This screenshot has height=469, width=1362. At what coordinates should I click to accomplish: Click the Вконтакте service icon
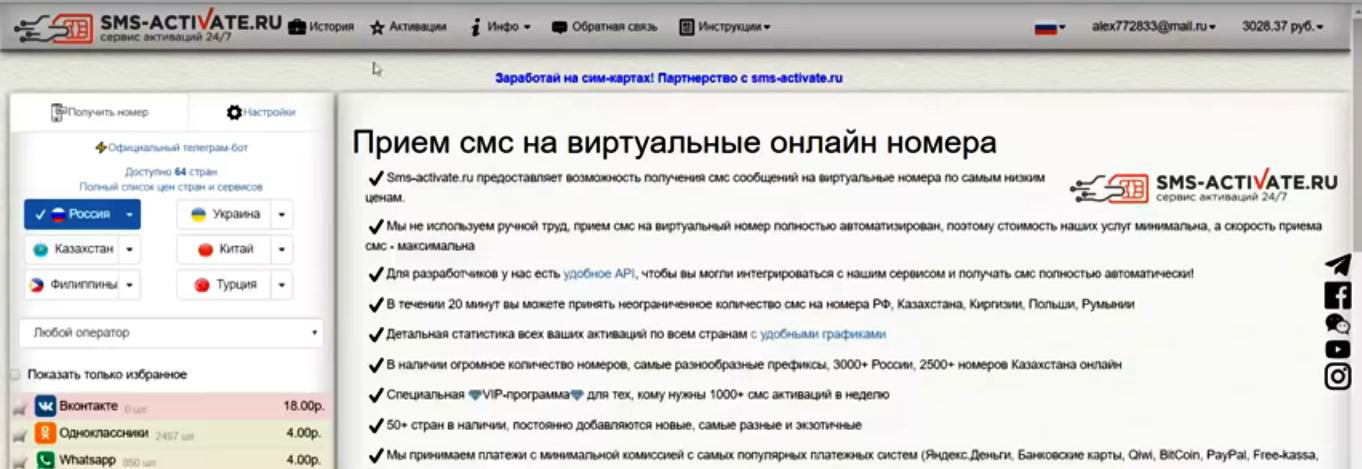[x=45, y=406]
